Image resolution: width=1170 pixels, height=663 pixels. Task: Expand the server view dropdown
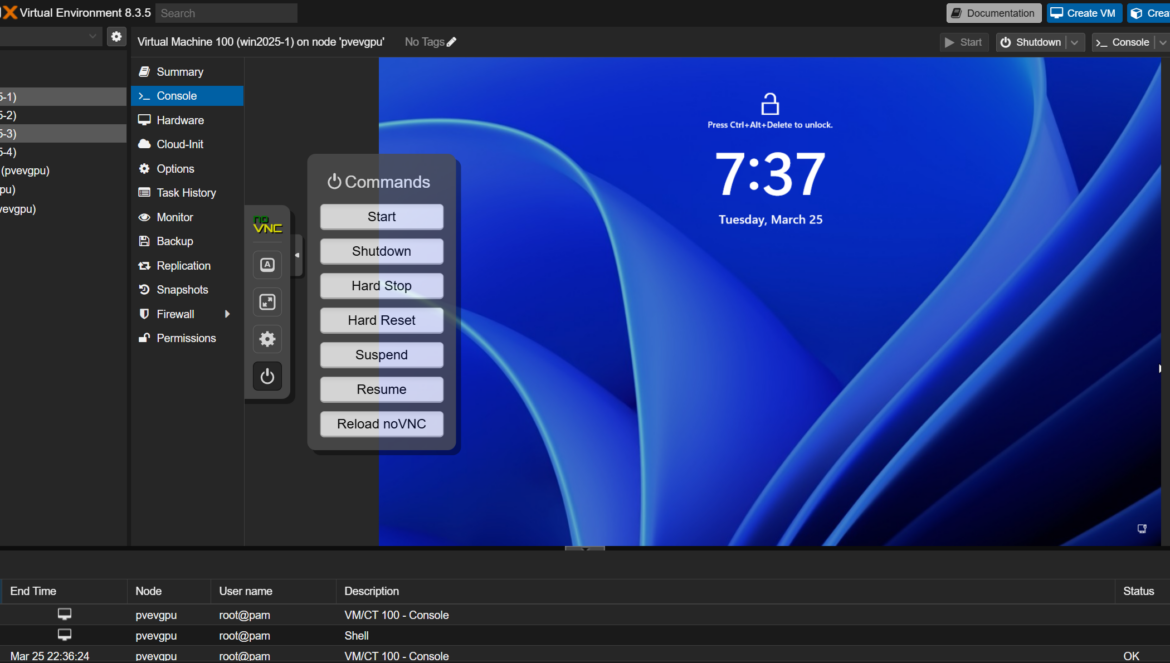tap(93, 37)
